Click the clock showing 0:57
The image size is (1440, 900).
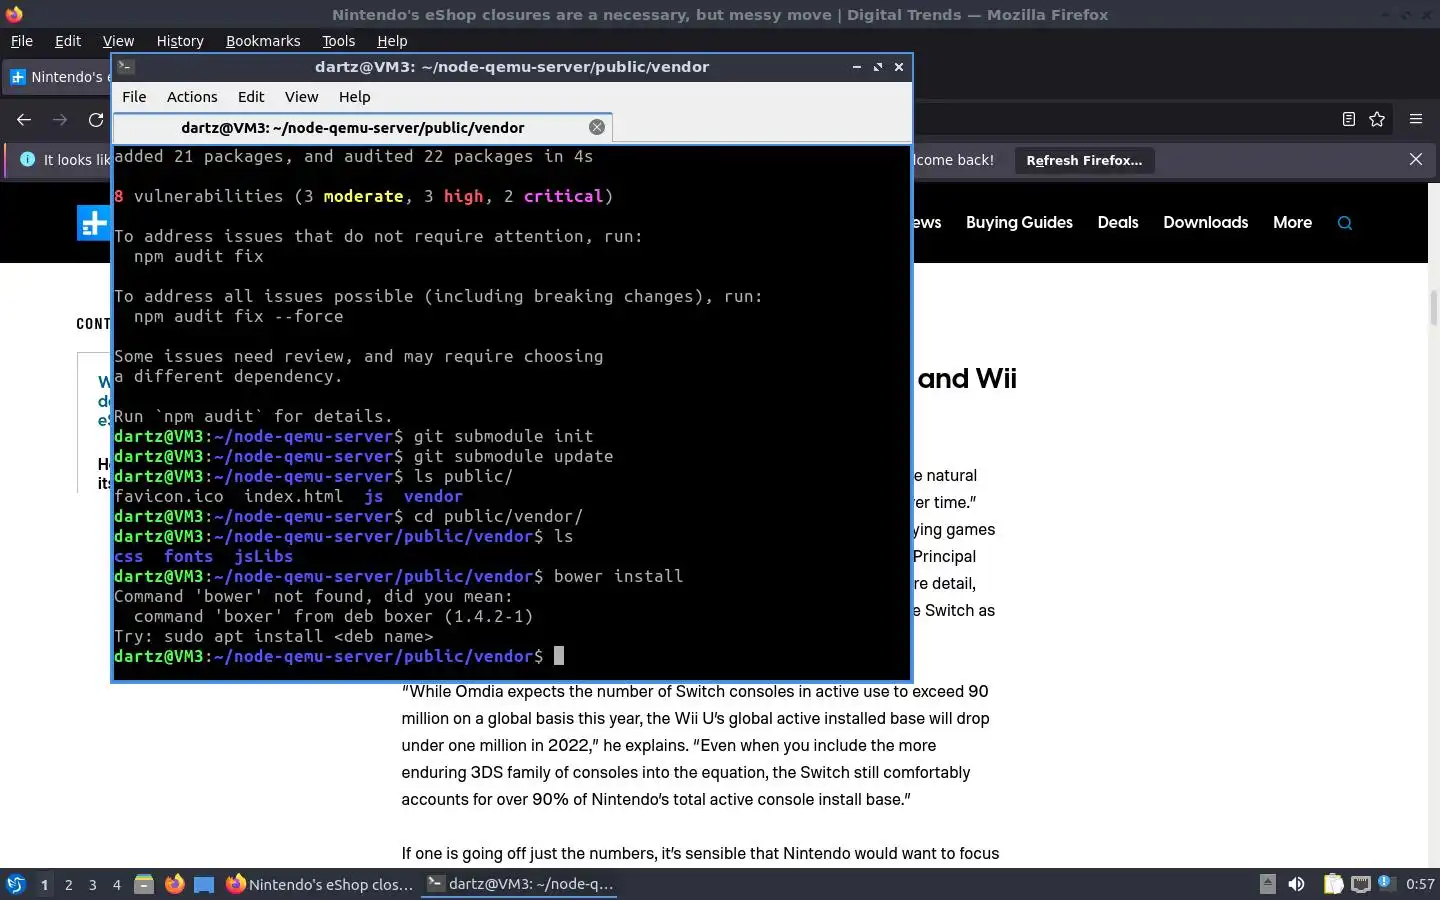pyautogui.click(x=1420, y=884)
